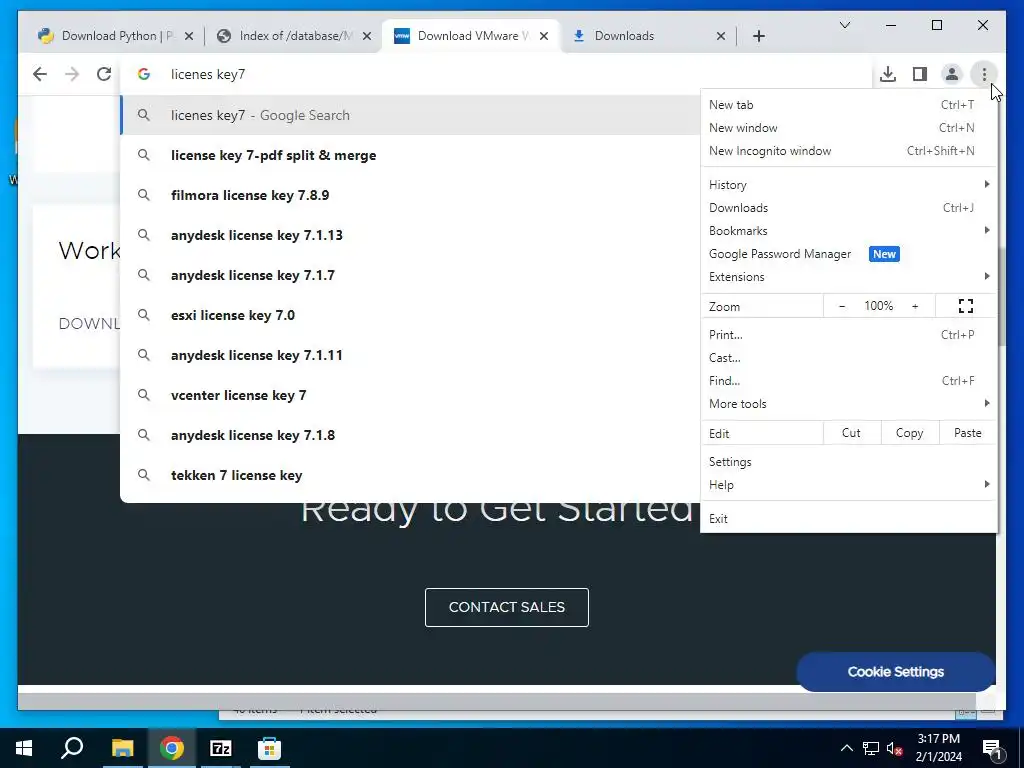Image resolution: width=1024 pixels, height=768 pixels.
Task: Open File Explorer from taskbar
Action: click(122, 748)
